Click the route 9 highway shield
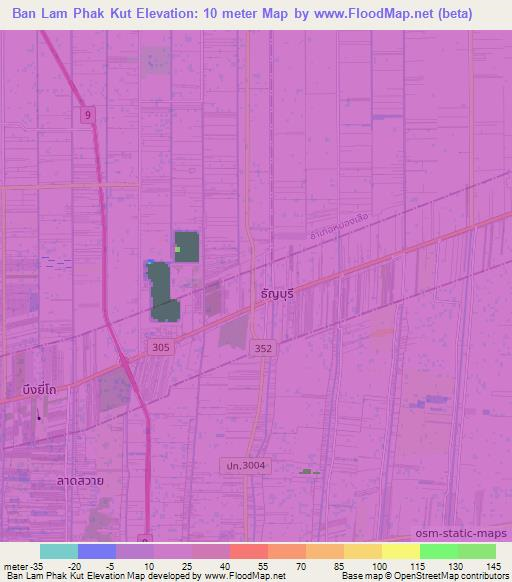 click(88, 115)
